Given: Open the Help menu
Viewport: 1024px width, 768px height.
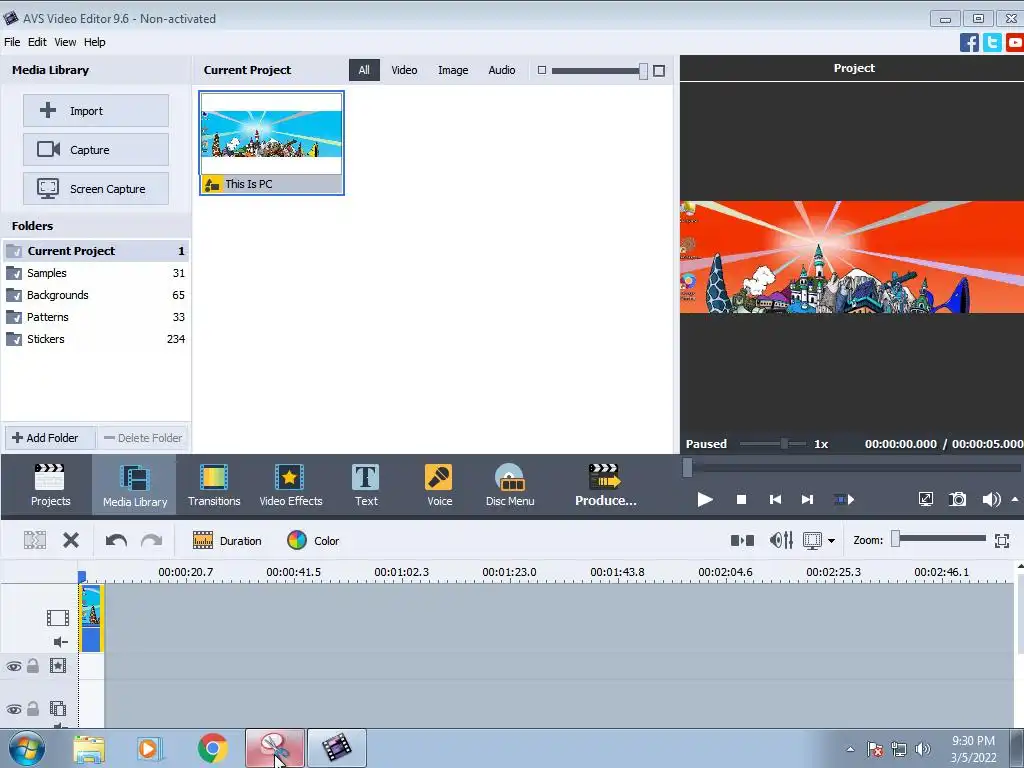Looking at the screenshot, I should tap(94, 42).
